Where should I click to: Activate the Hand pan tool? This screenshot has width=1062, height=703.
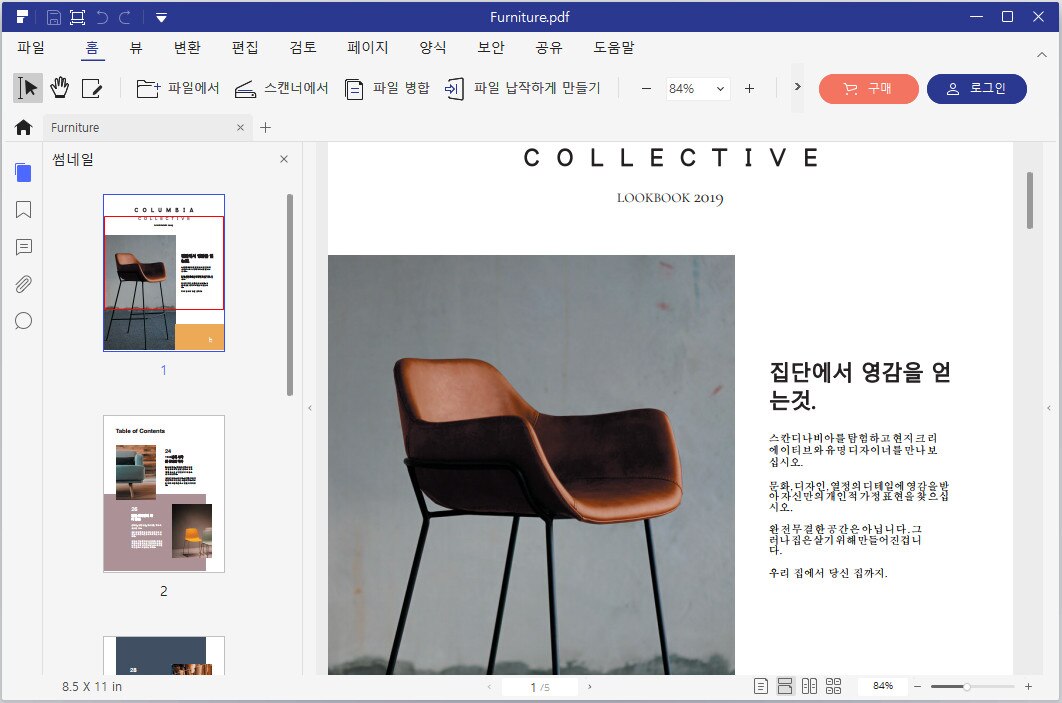pyautogui.click(x=60, y=88)
